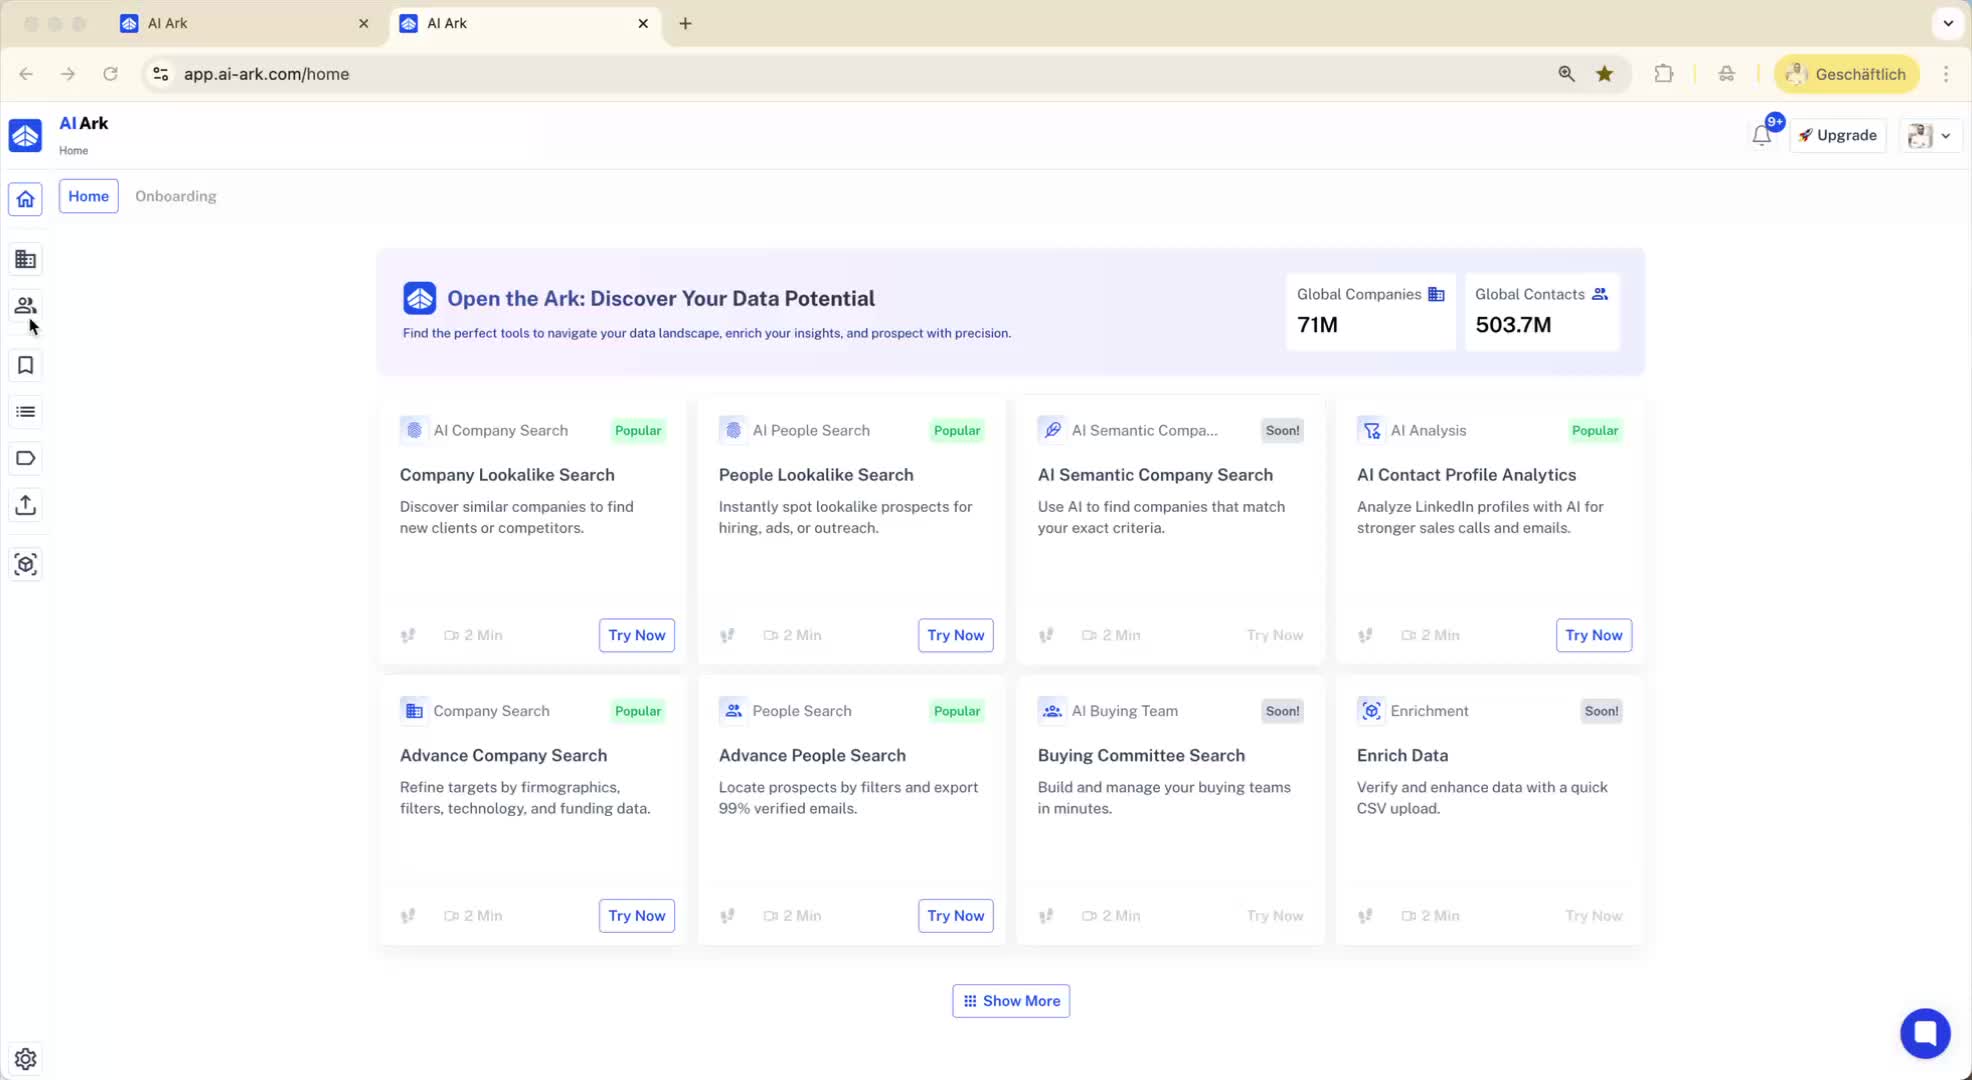Open the People icon in left sidebar
The height and width of the screenshot is (1080, 1972).
[x=26, y=306]
